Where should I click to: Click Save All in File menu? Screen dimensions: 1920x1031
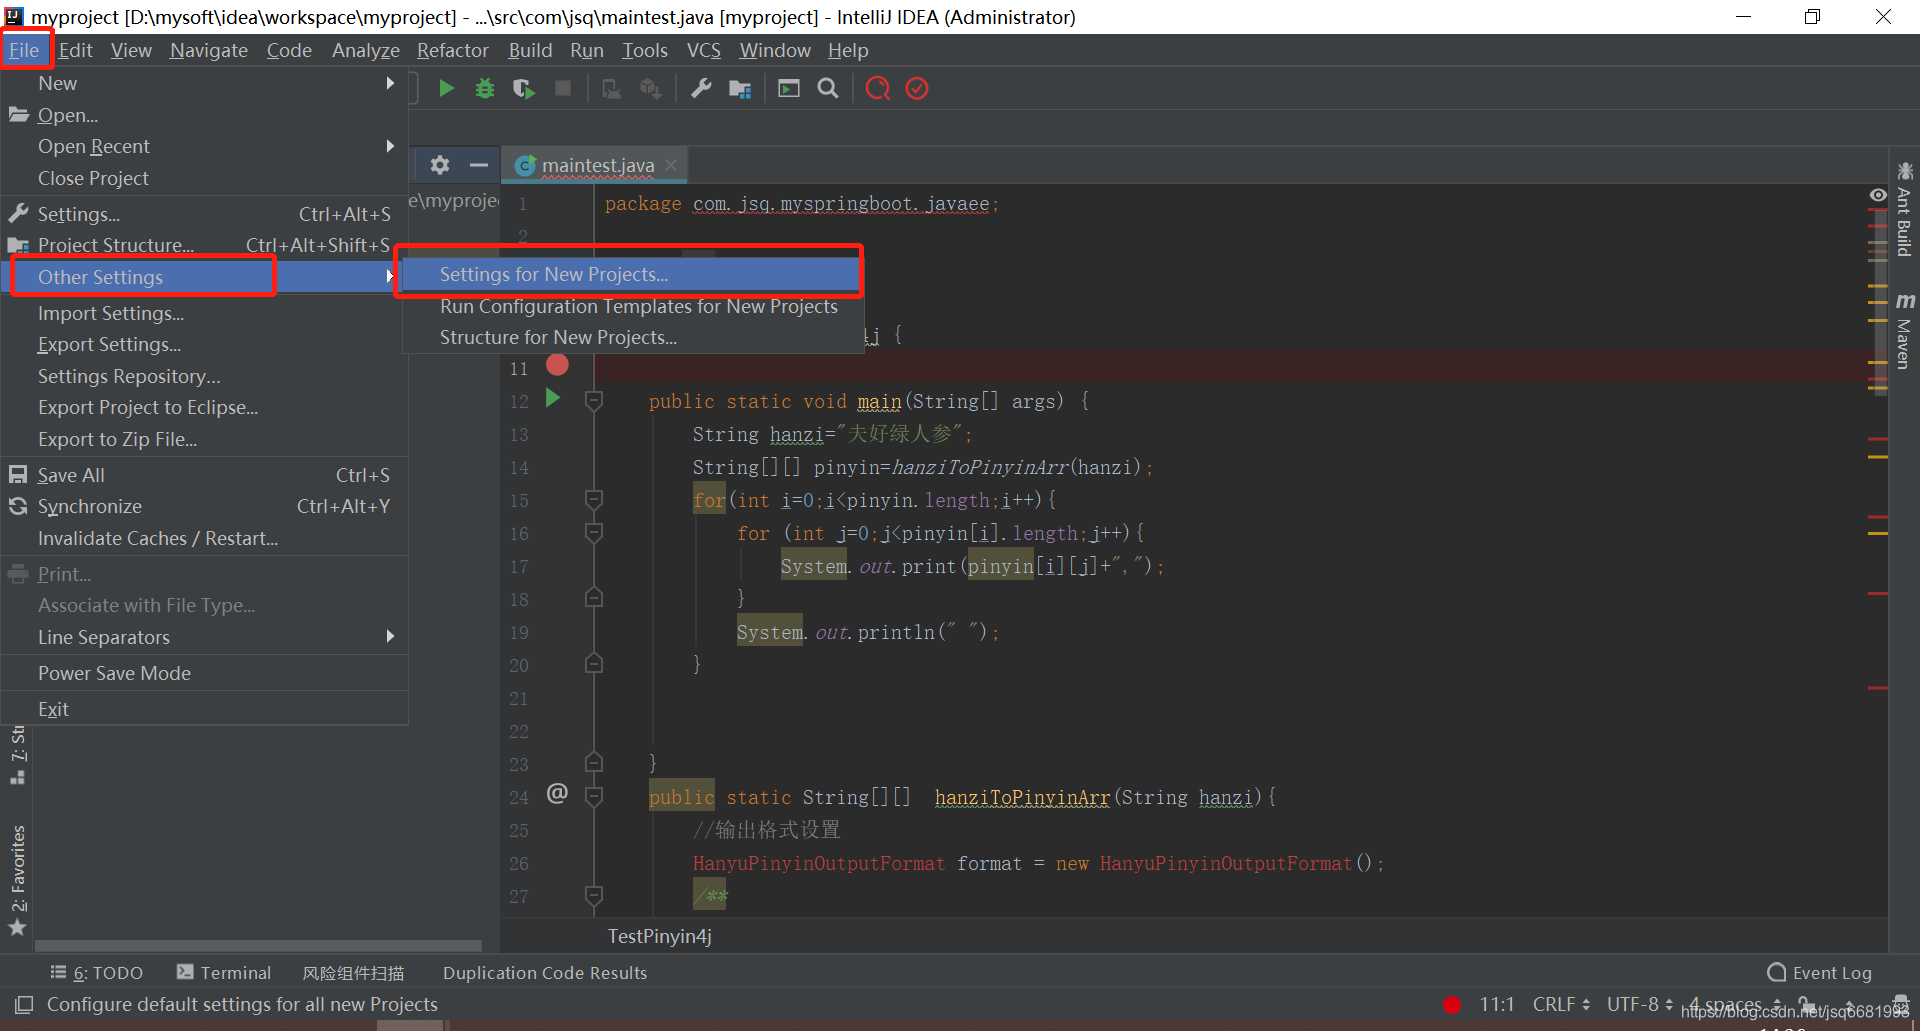click(205, 475)
